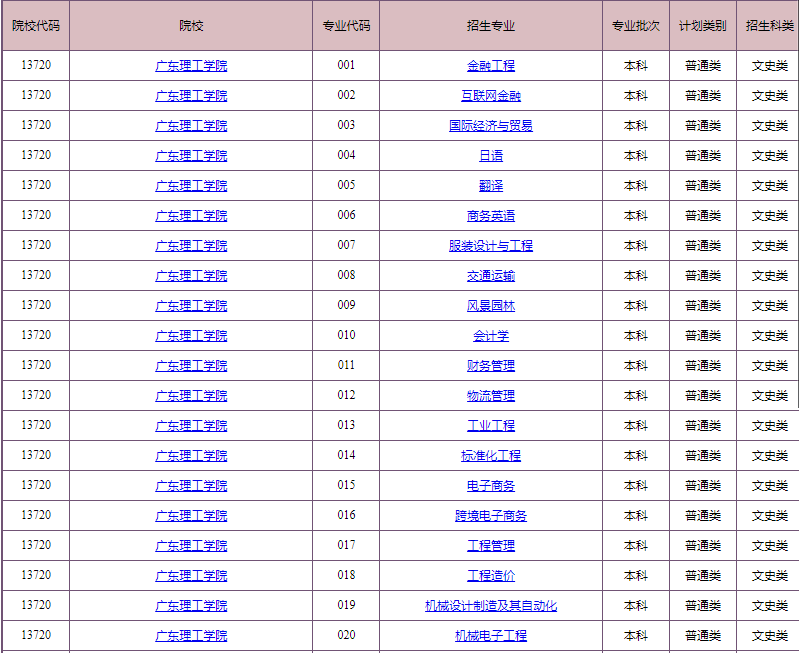Open the 工程管理 major link
This screenshot has width=799, height=653.
491,546
